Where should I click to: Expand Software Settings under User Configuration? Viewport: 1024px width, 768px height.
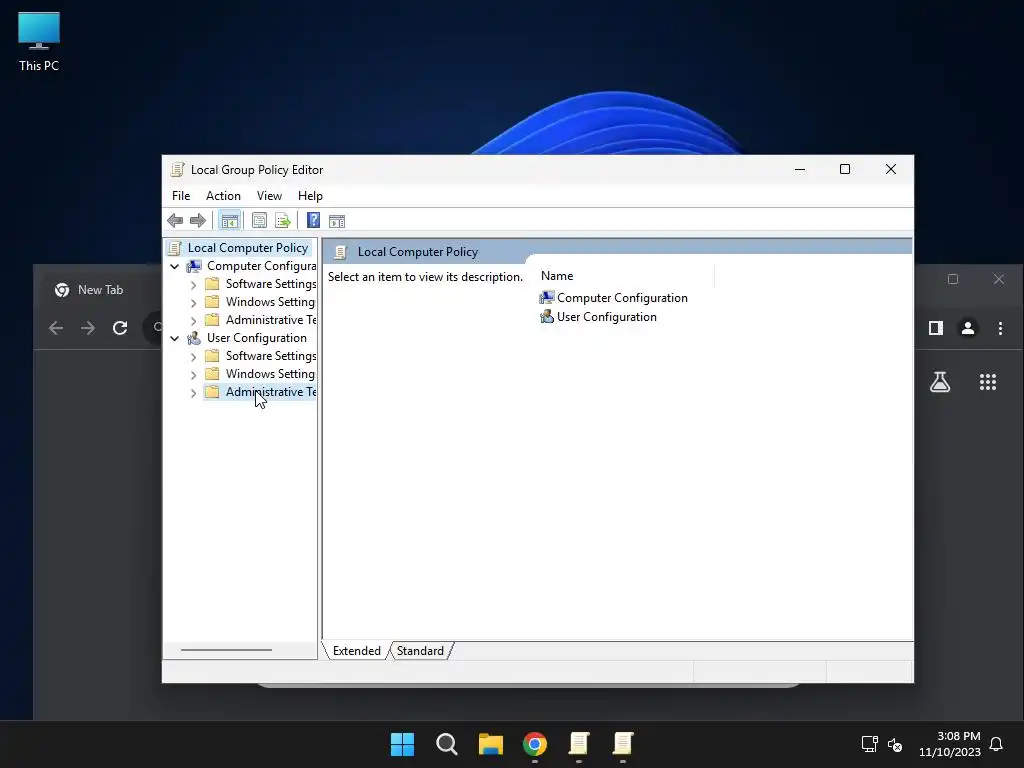click(x=193, y=357)
